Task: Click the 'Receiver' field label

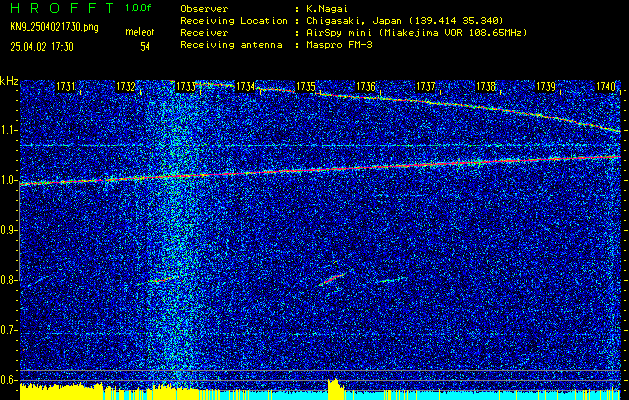Action: (x=204, y=33)
